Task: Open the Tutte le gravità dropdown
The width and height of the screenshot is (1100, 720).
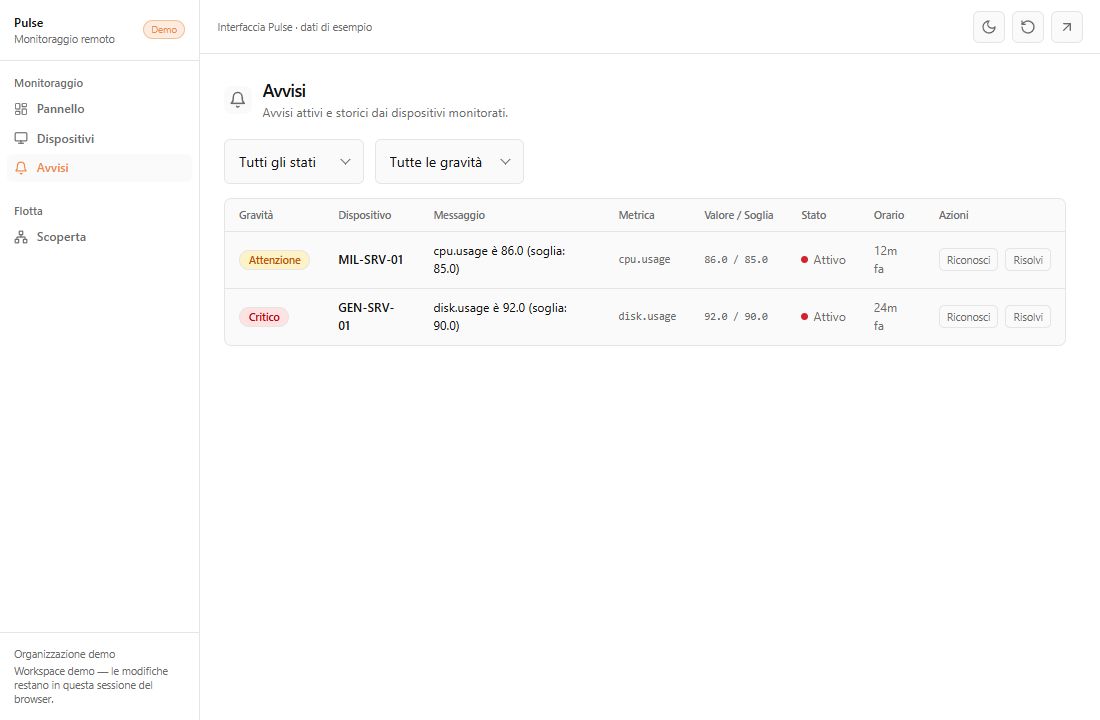Action: [x=449, y=162]
